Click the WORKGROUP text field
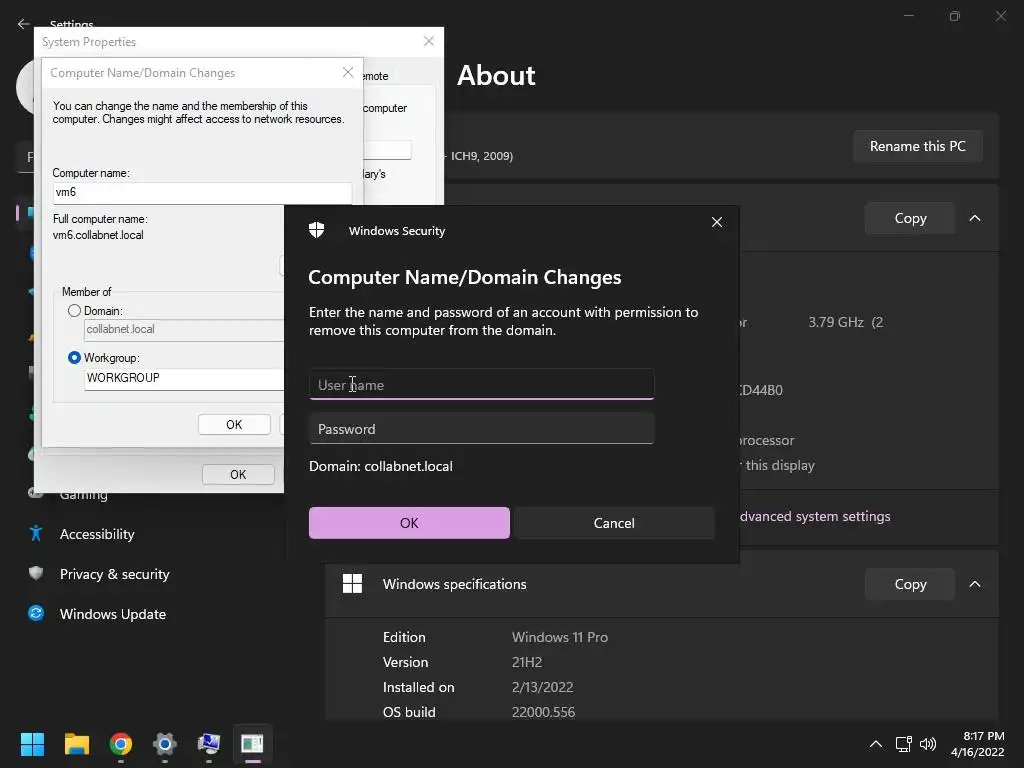 click(x=184, y=379)
